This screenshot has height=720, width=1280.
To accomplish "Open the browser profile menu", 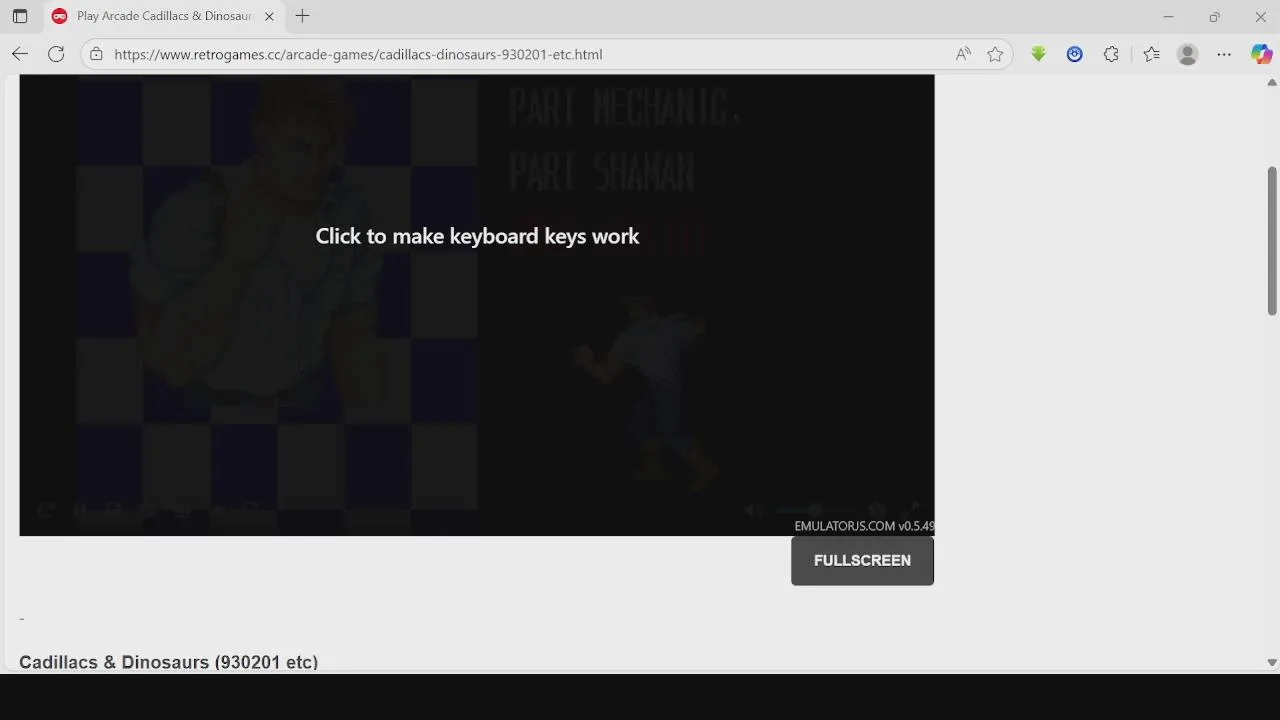I will (1188, 54).
